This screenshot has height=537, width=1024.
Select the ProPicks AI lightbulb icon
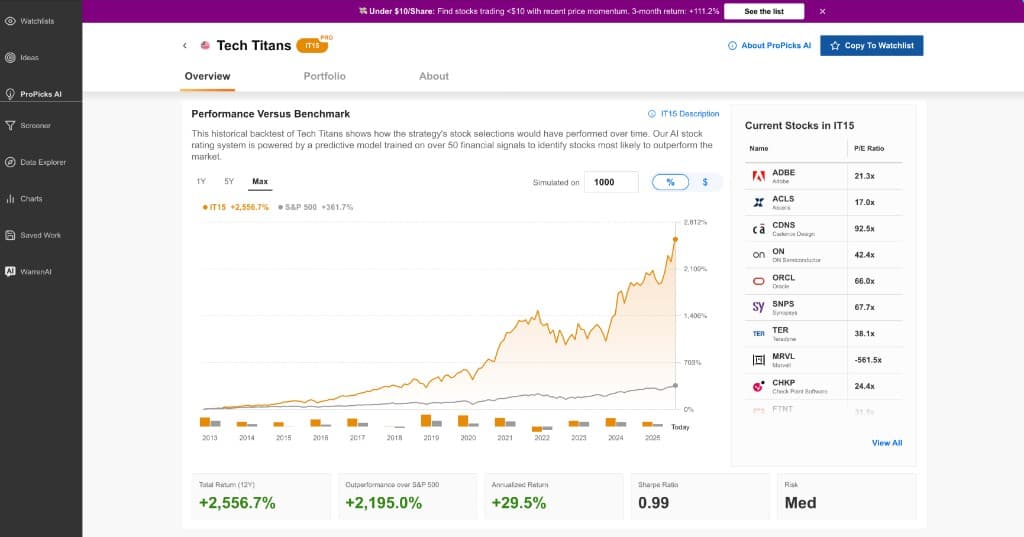click(10, 94)
